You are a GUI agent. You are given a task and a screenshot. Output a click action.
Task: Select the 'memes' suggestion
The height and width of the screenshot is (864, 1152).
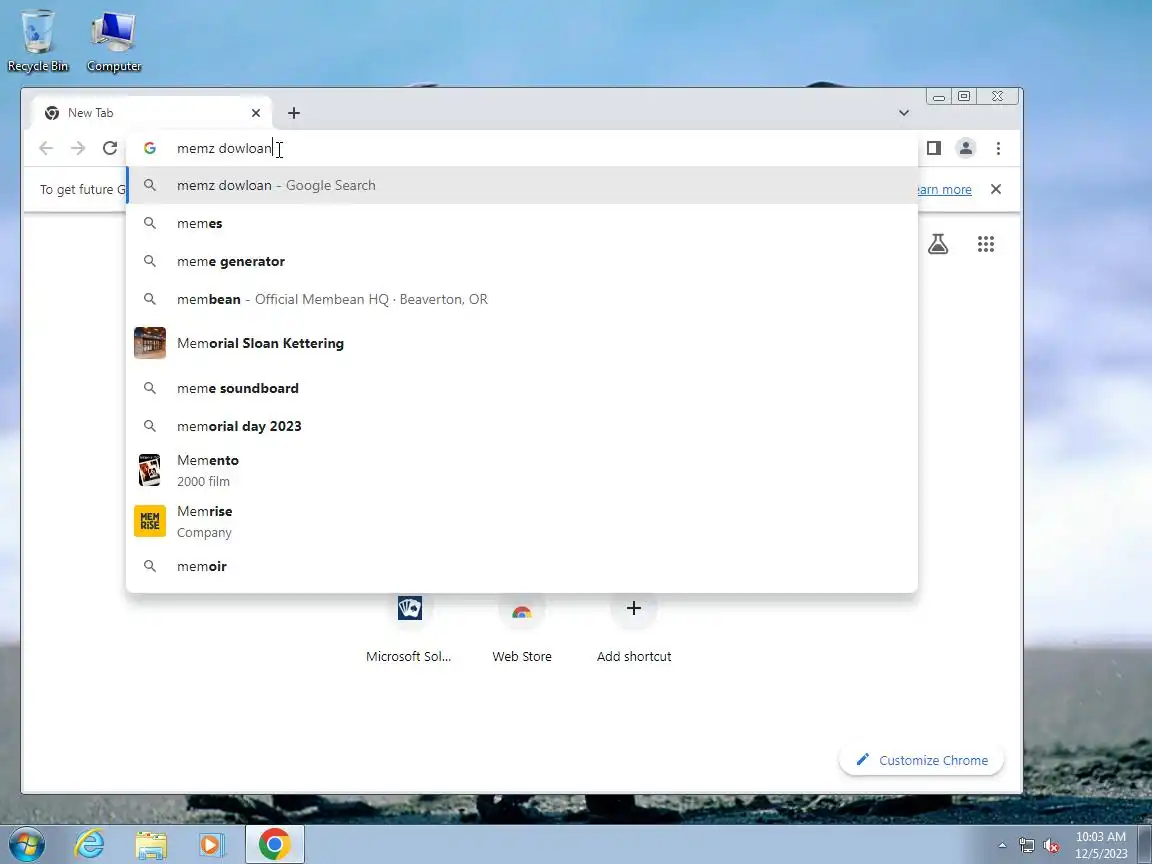pos(522,223)
